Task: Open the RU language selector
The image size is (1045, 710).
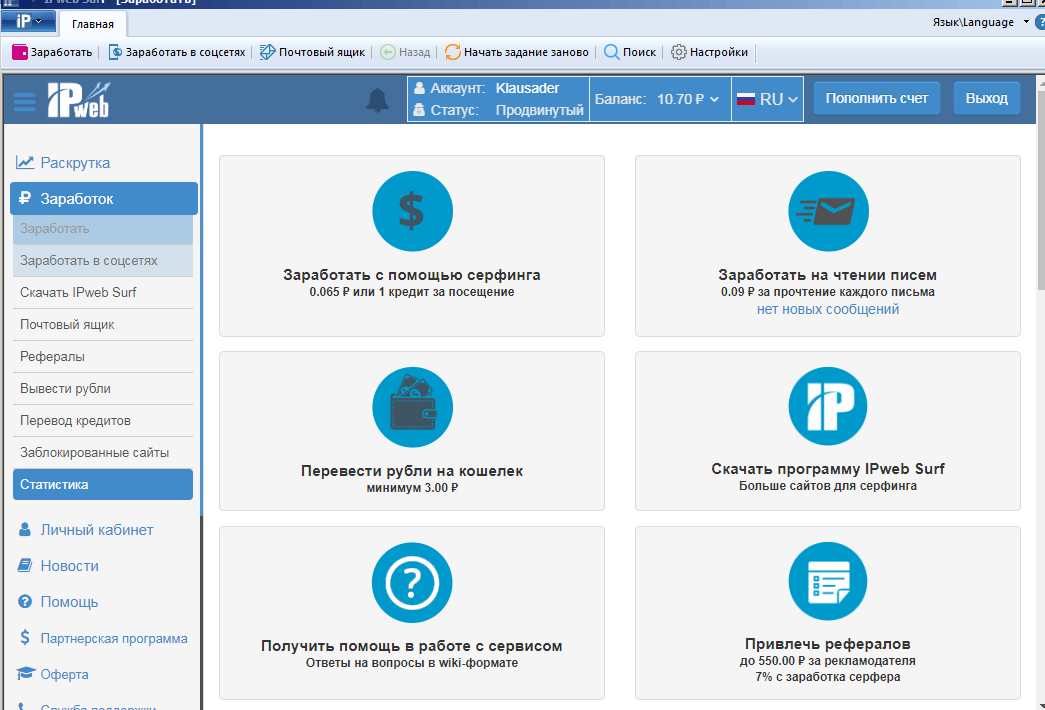Action: (x=767, y=99)
